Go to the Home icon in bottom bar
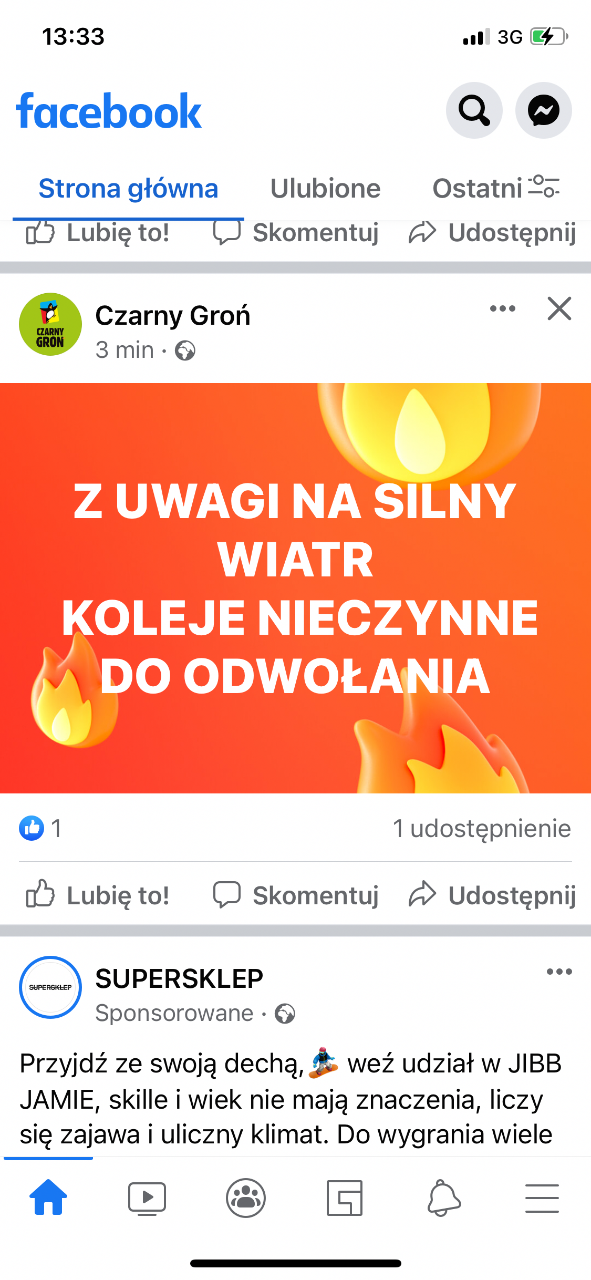Screen dimensions: 591x1280 (48, 1197)
